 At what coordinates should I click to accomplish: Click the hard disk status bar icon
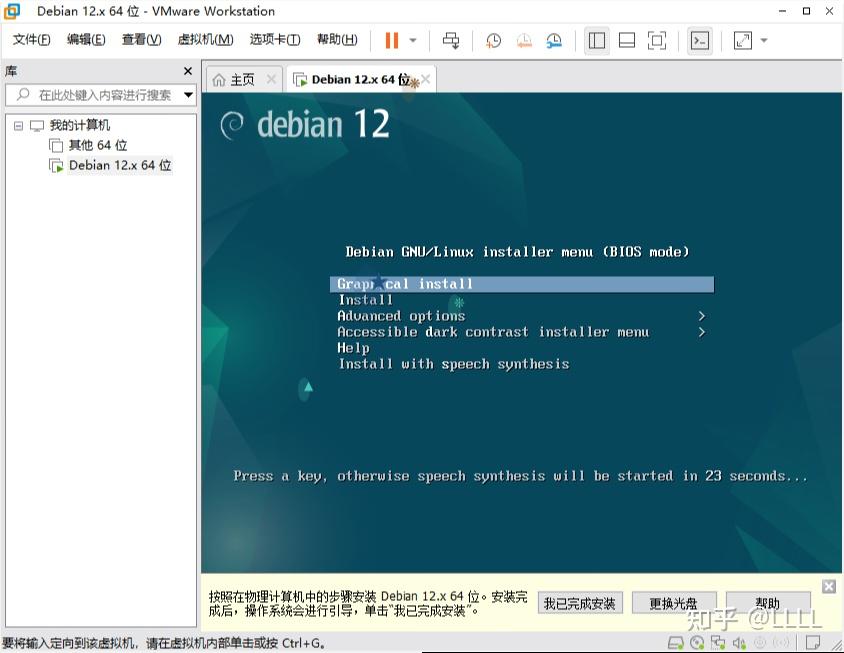(676, 642)
